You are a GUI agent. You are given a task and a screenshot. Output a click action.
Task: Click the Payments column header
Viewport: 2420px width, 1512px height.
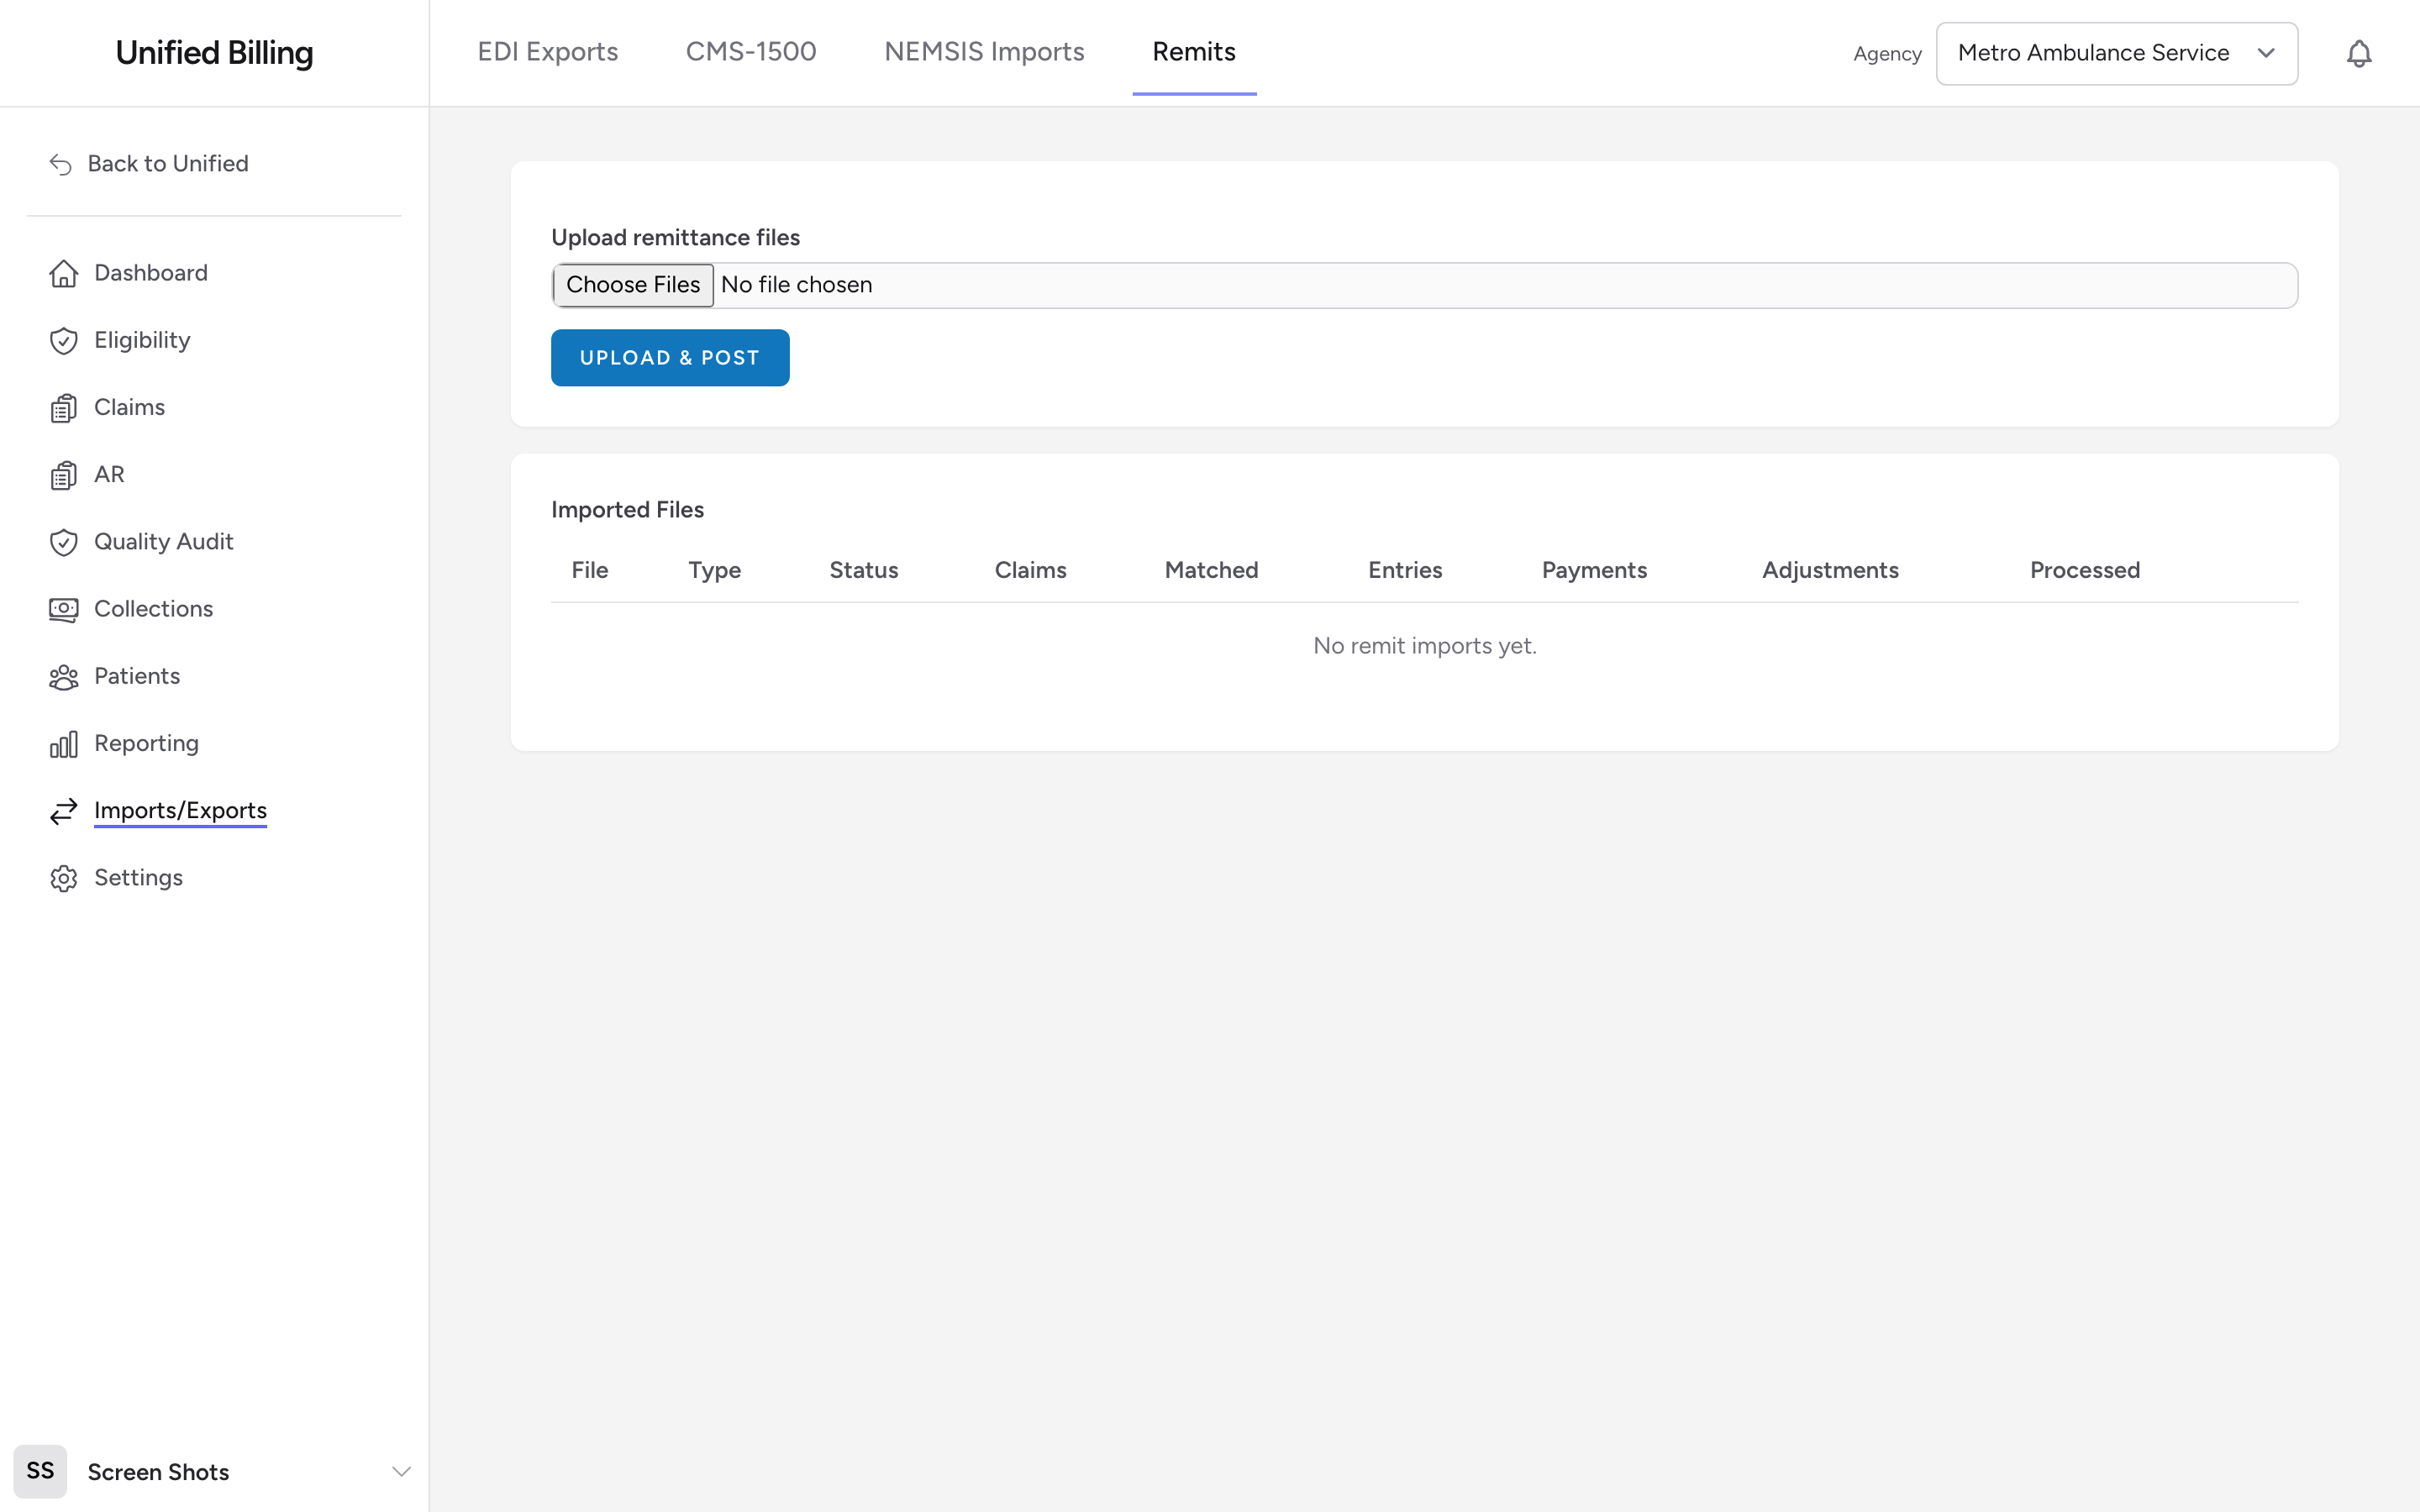pyautogui.click(x=1594, y=570)
